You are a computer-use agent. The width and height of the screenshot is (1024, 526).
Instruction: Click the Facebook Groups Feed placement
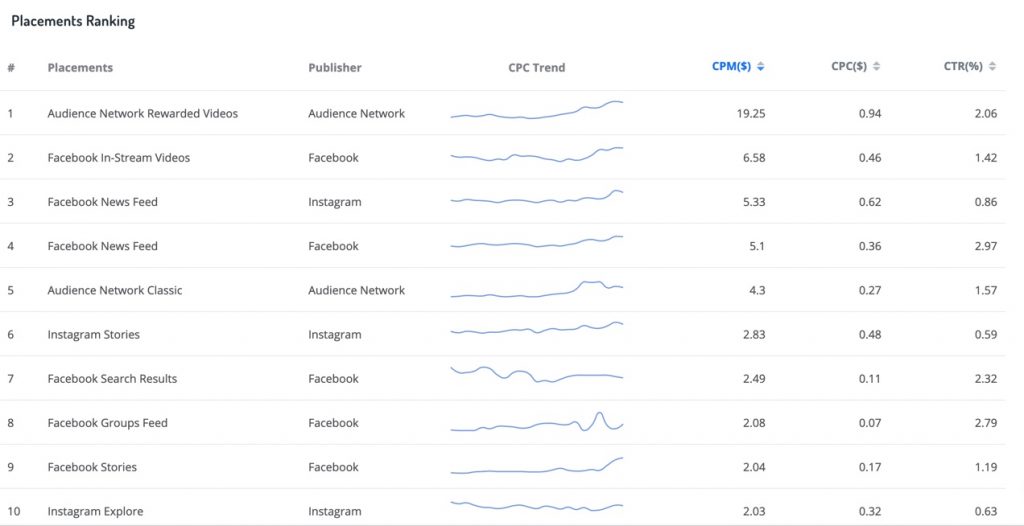point(108,423)
